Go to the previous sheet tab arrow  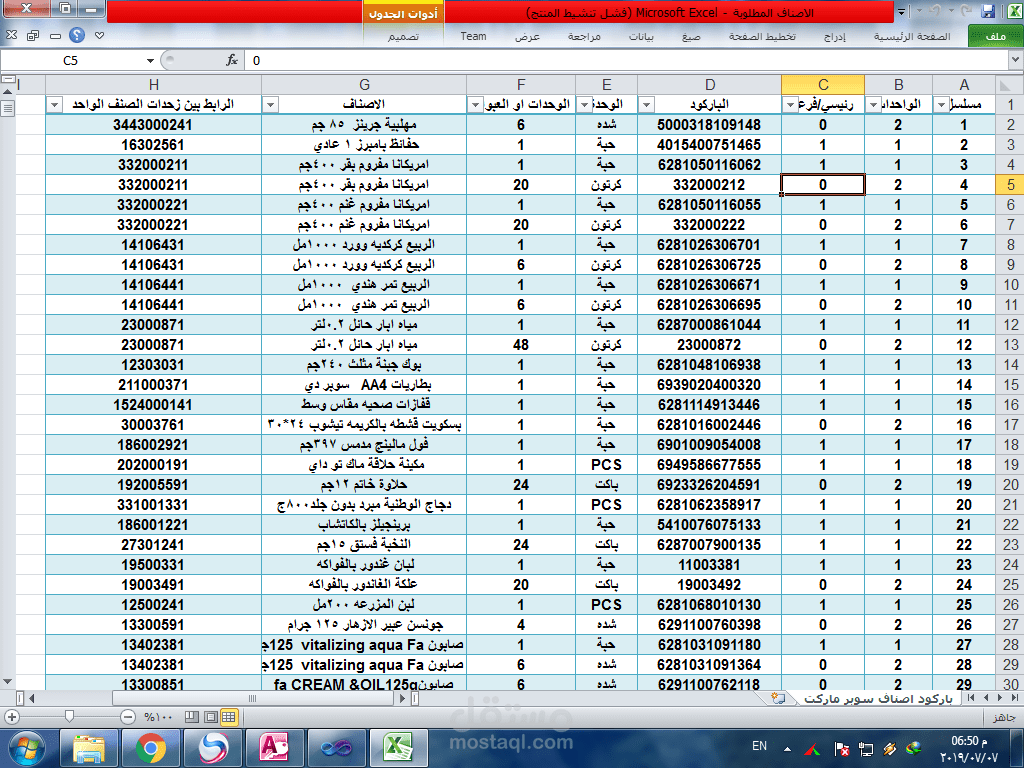coord(999,698)
